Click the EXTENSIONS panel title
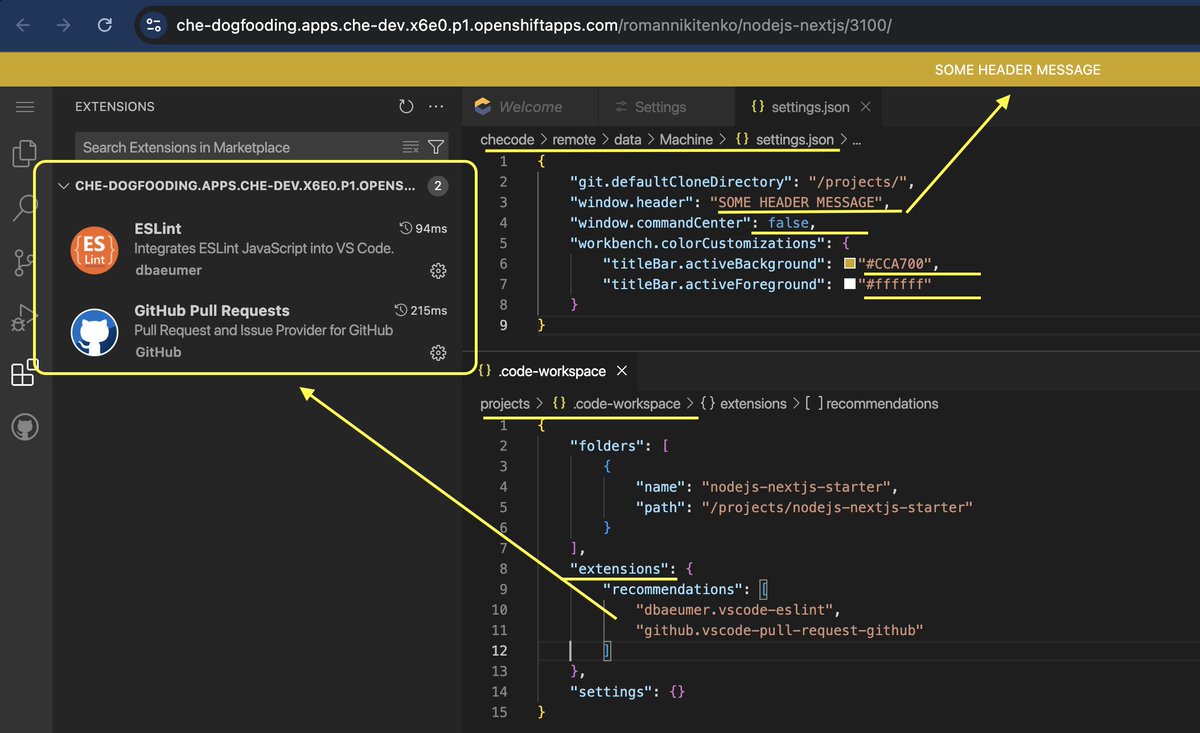This screenshot has width=1200, height=733. click(x=115, y=107)
